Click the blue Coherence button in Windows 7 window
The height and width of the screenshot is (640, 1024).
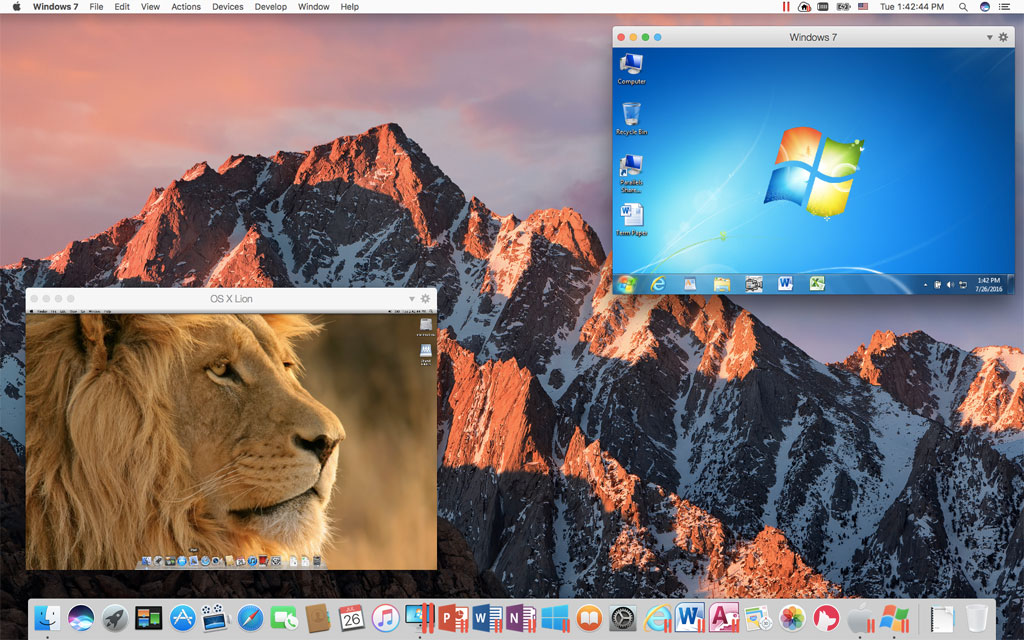pos(657,37)
